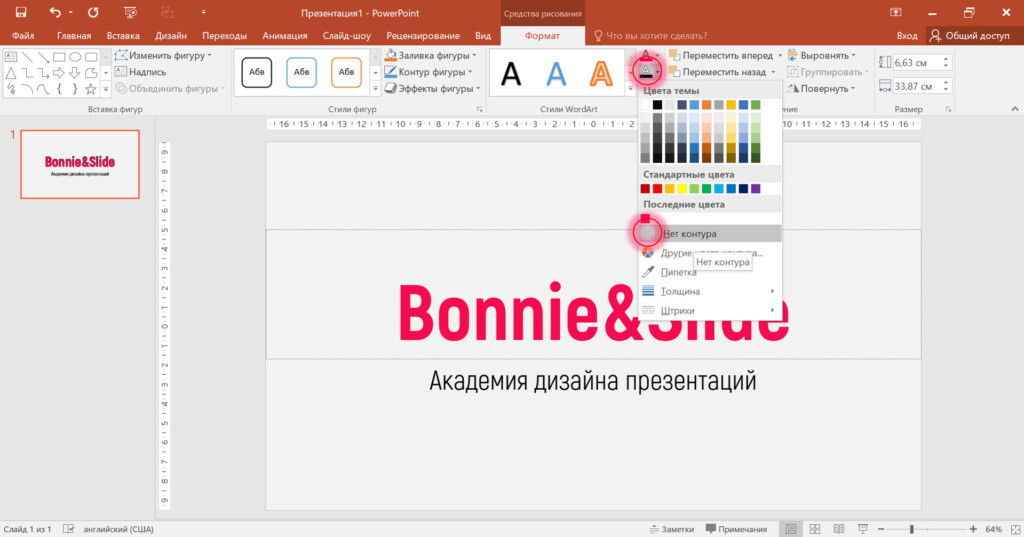Choose the black theme color swatch
This screenshot has width=1024, height=537.
pos(658,105)
